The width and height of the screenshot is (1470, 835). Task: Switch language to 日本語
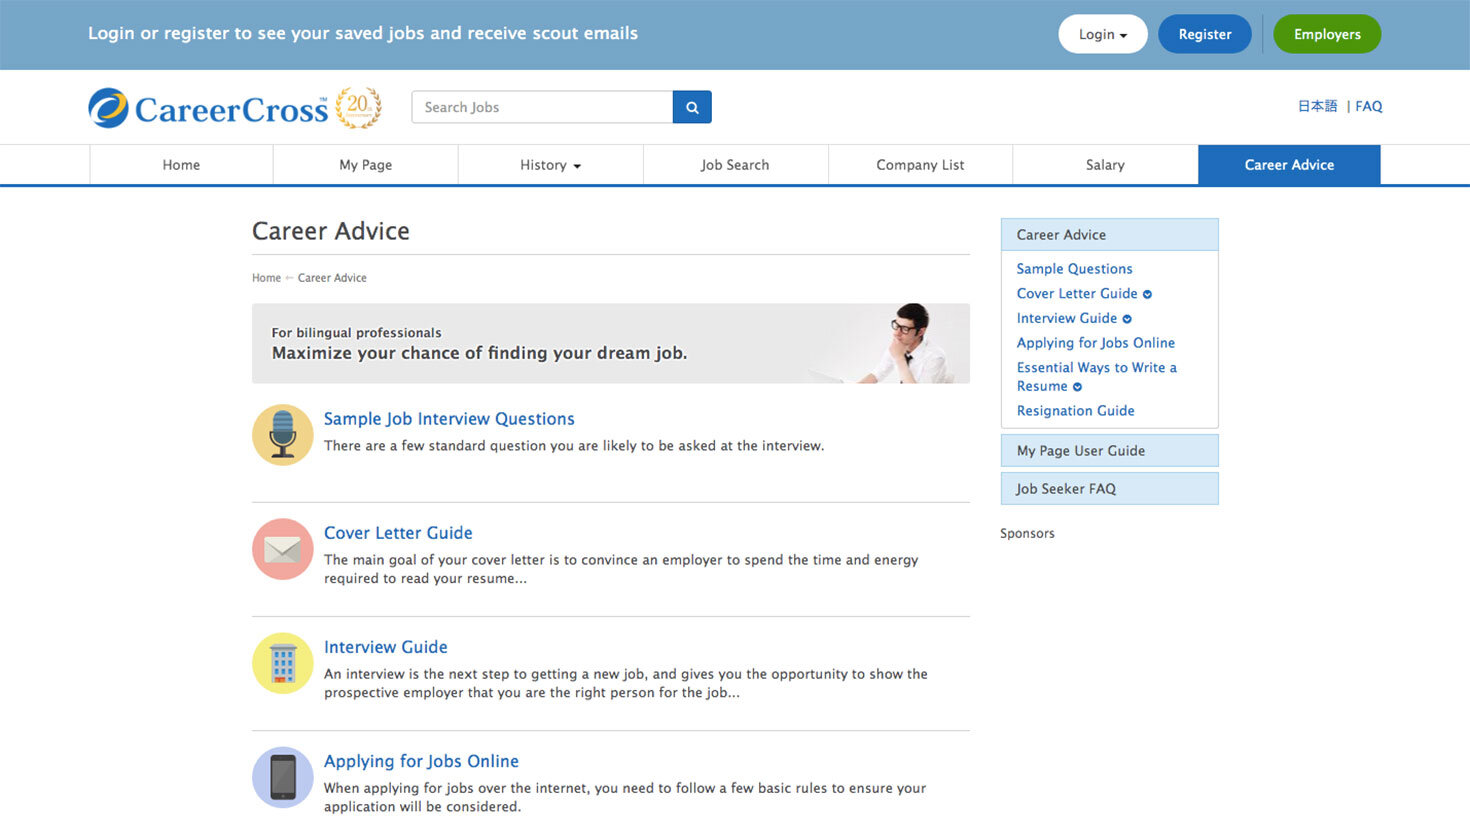pyautogui.click(x=1317, y=106)
